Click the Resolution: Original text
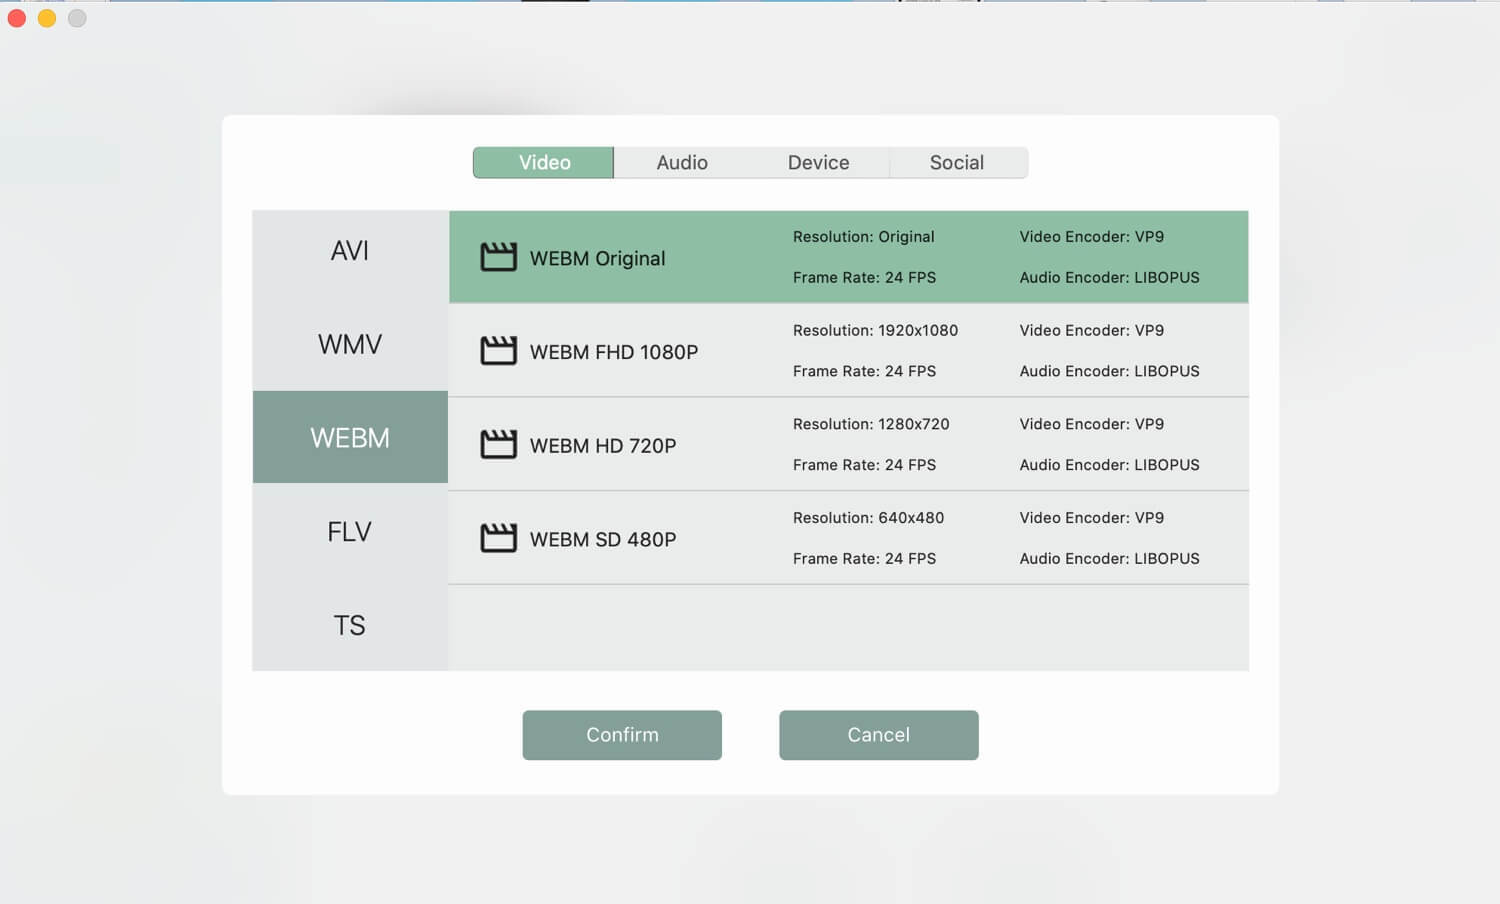 (864, 237)
